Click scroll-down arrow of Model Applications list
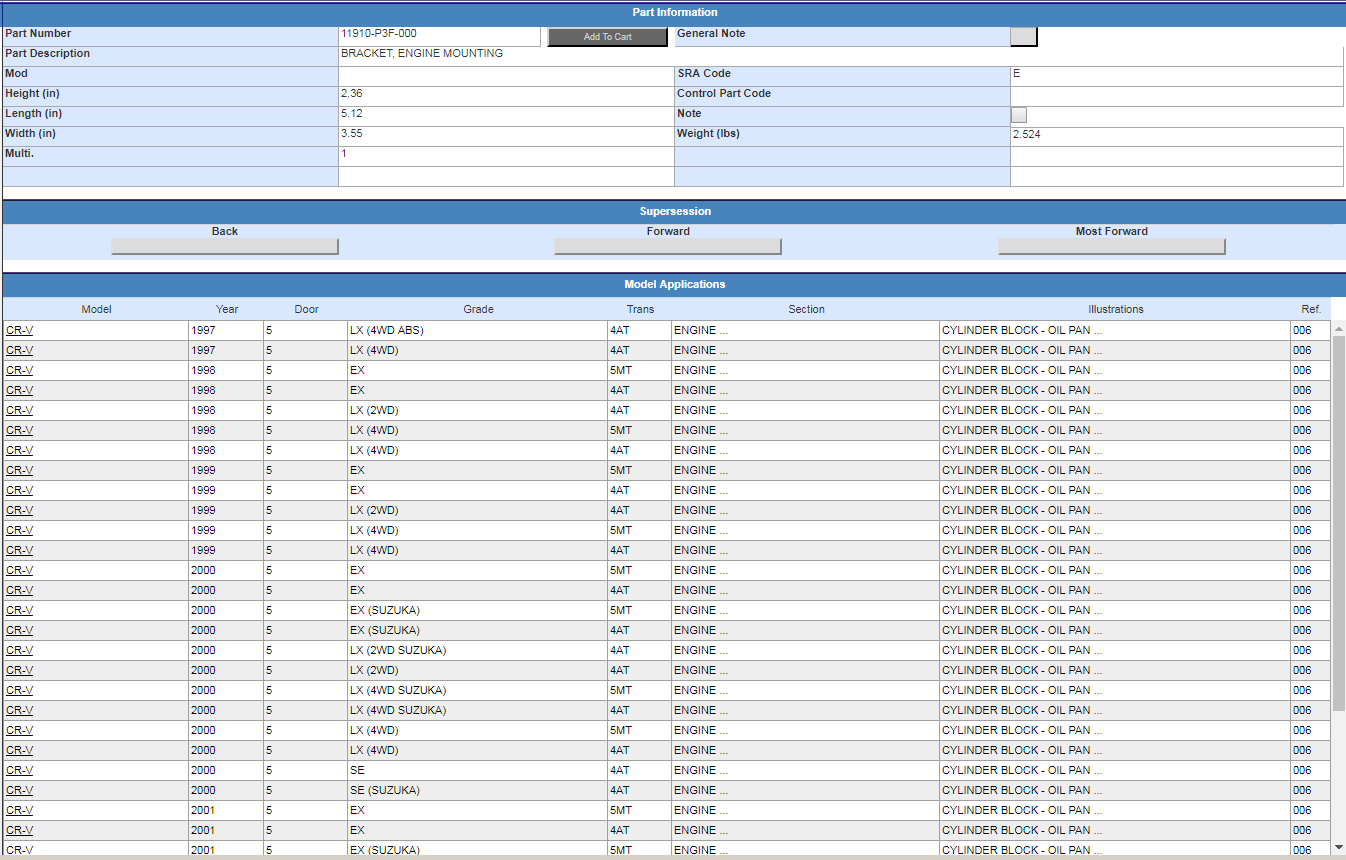This screenshot has width=1346, height=860. pyautogui.click(x=1339, y=847)
